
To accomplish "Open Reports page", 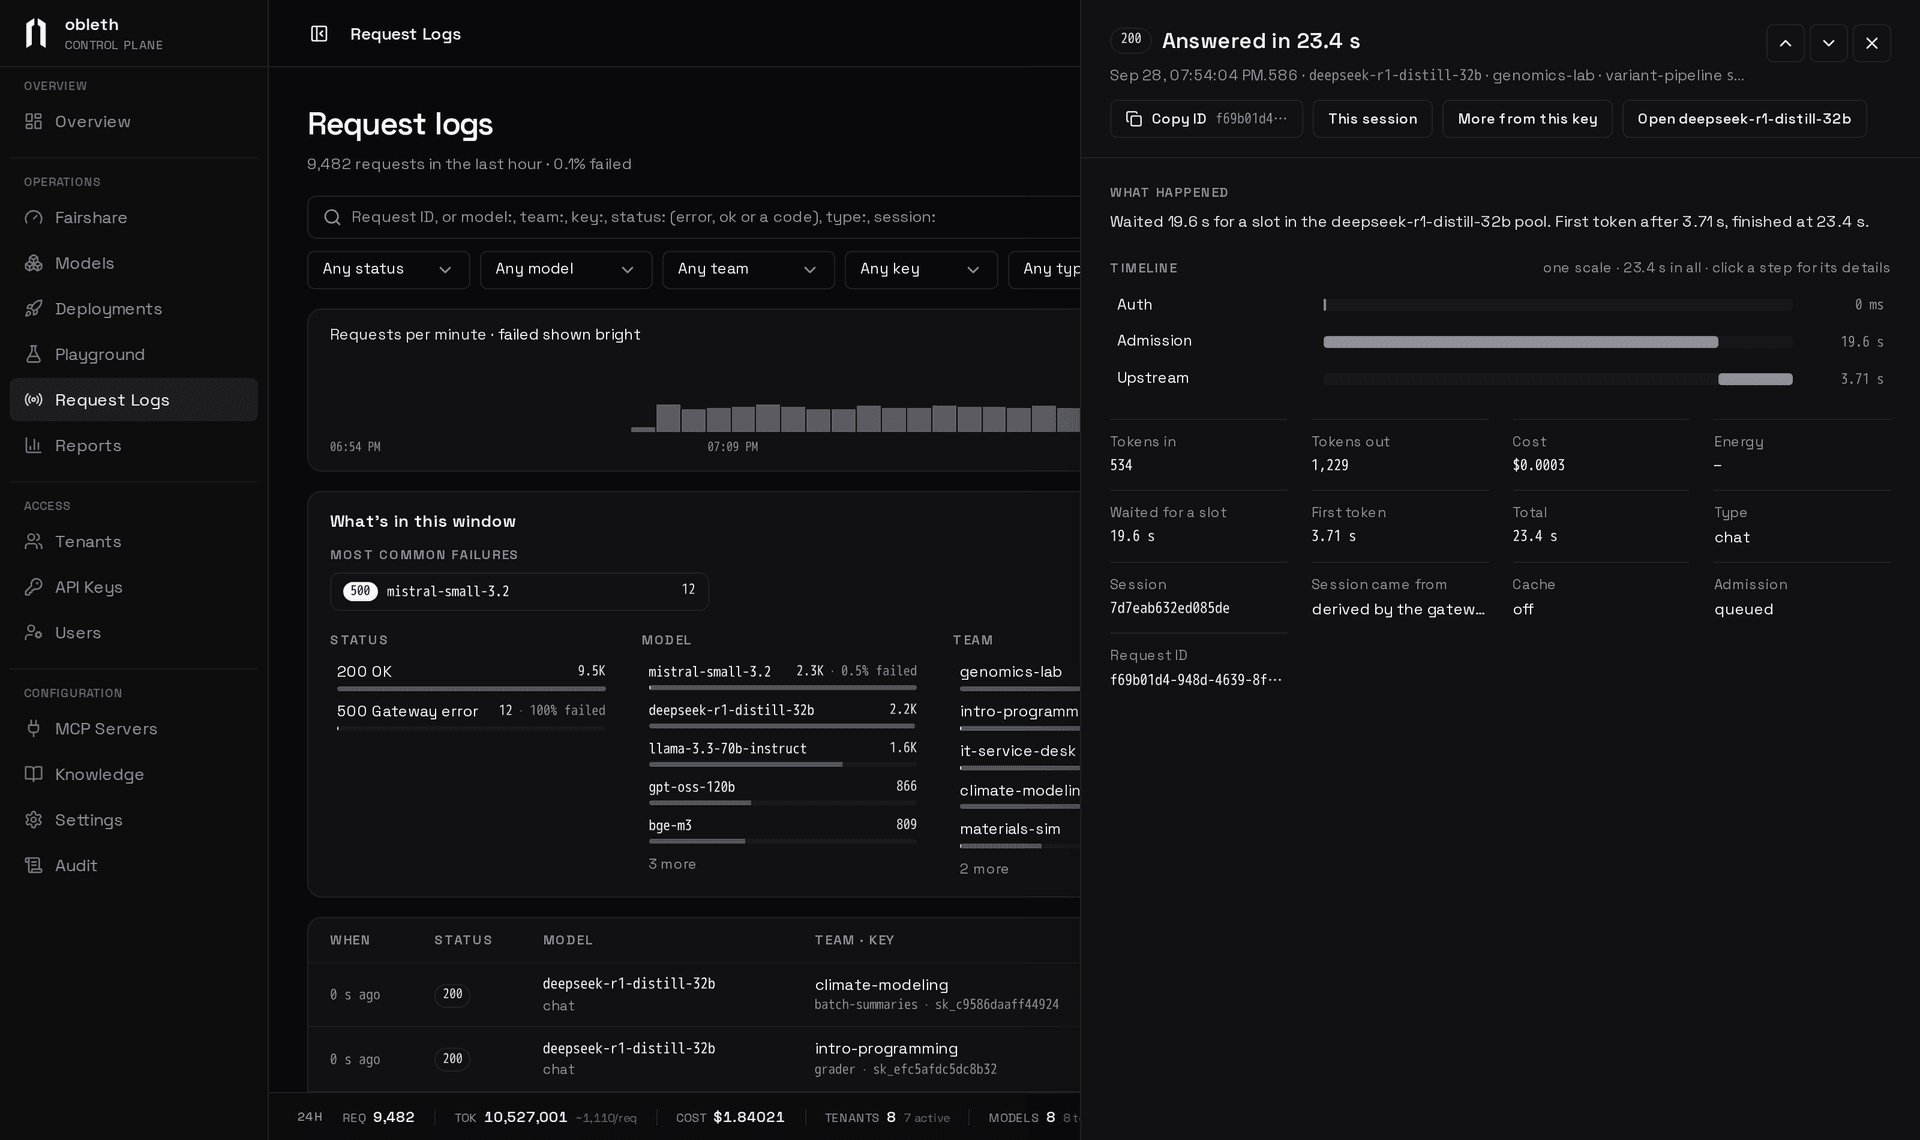I will 134,446.
